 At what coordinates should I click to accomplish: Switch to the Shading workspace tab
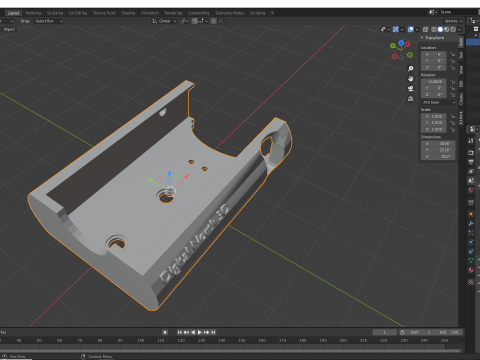point(128,13)
